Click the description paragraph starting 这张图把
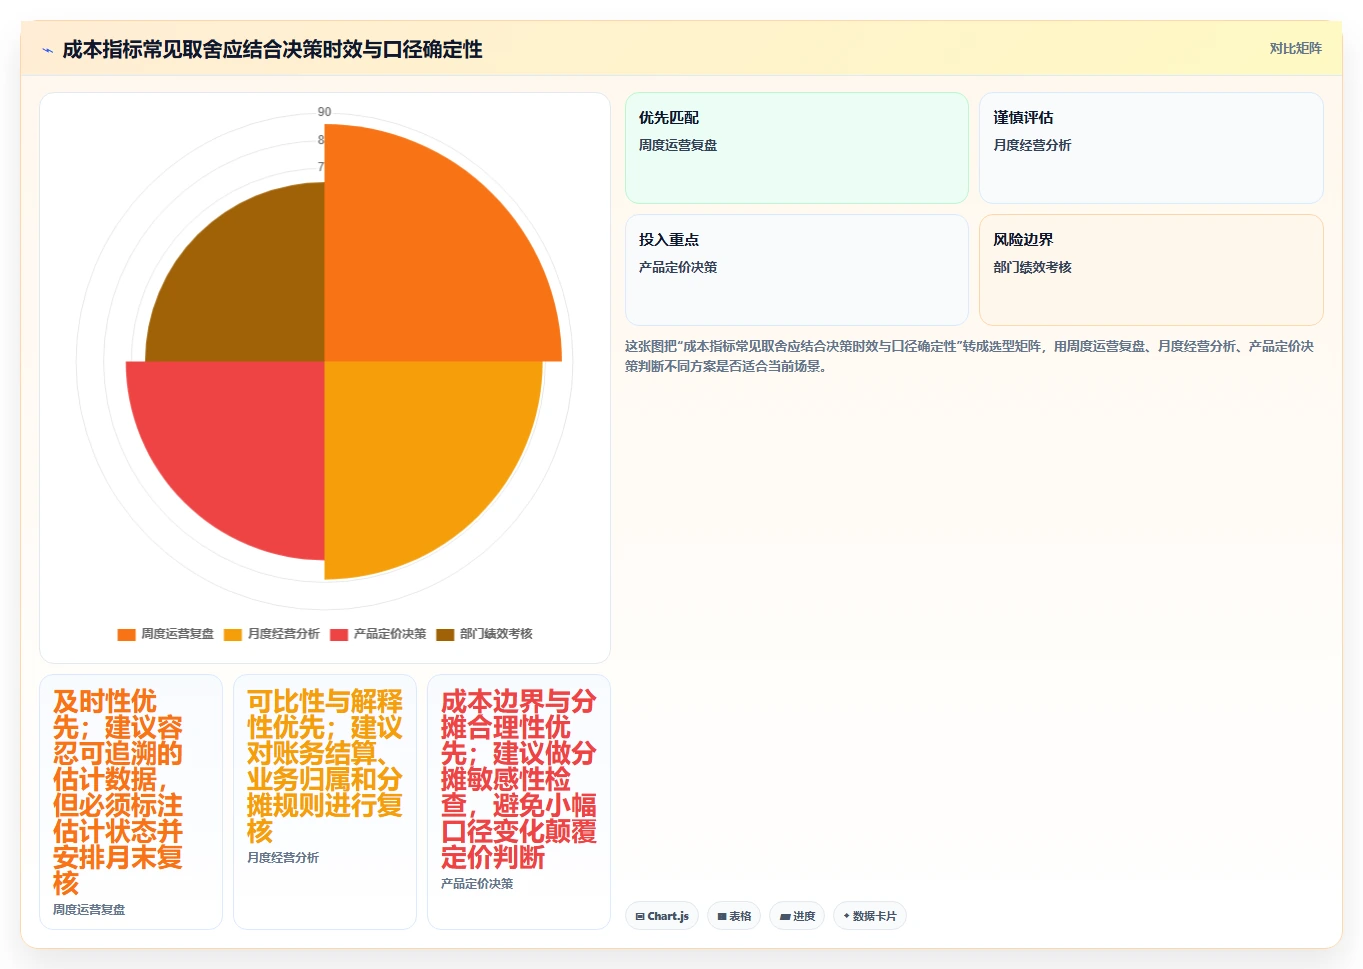This screenshot has width=1363, height=969. [969, 356]
